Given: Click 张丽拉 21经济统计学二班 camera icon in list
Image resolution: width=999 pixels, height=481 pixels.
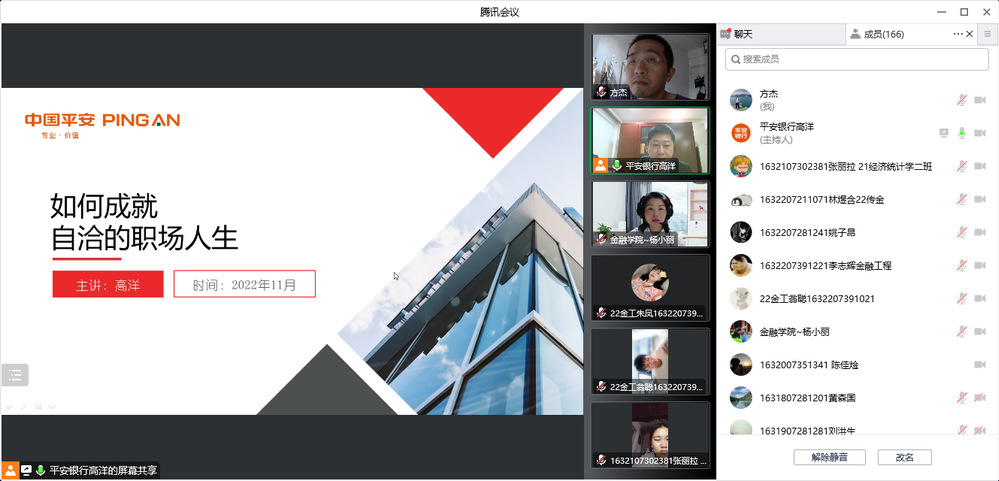Looking at the screenshot, I should 980,166.
